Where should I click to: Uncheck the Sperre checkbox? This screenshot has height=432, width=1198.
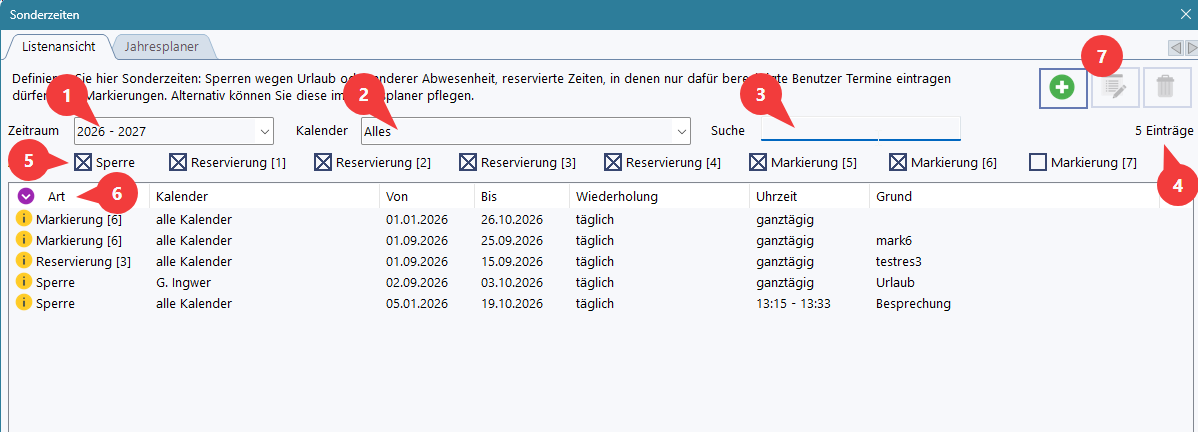click(x=83, y=162)
